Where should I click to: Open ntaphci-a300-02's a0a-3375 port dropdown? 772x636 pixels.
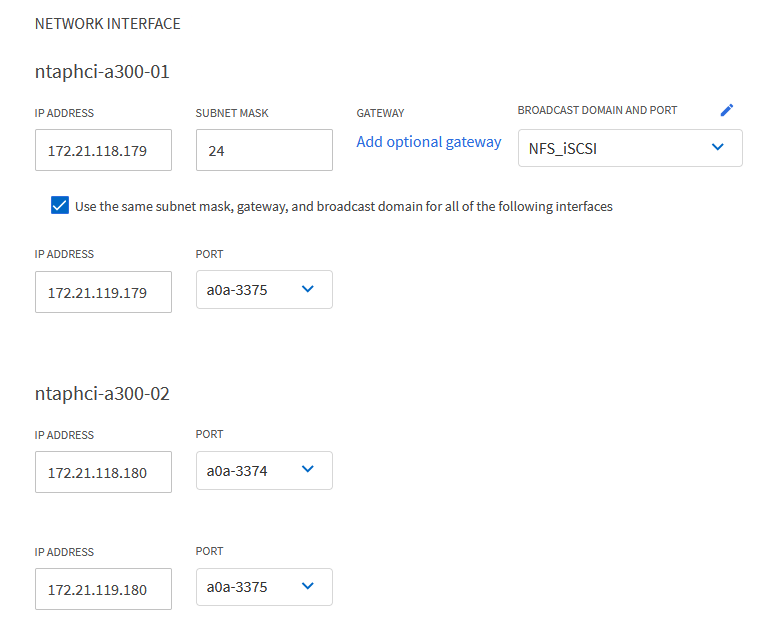click(x=263, y=588)
